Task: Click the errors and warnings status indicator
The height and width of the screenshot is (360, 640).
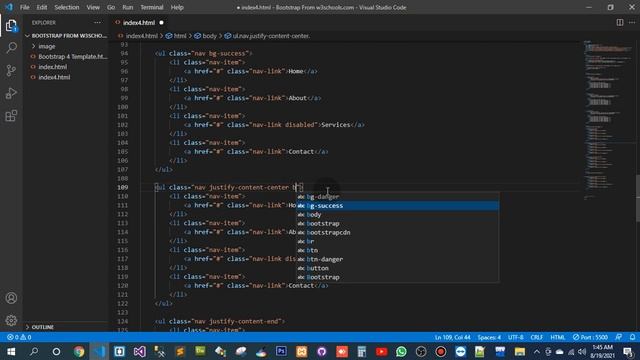Action: [x=19, y=337]
